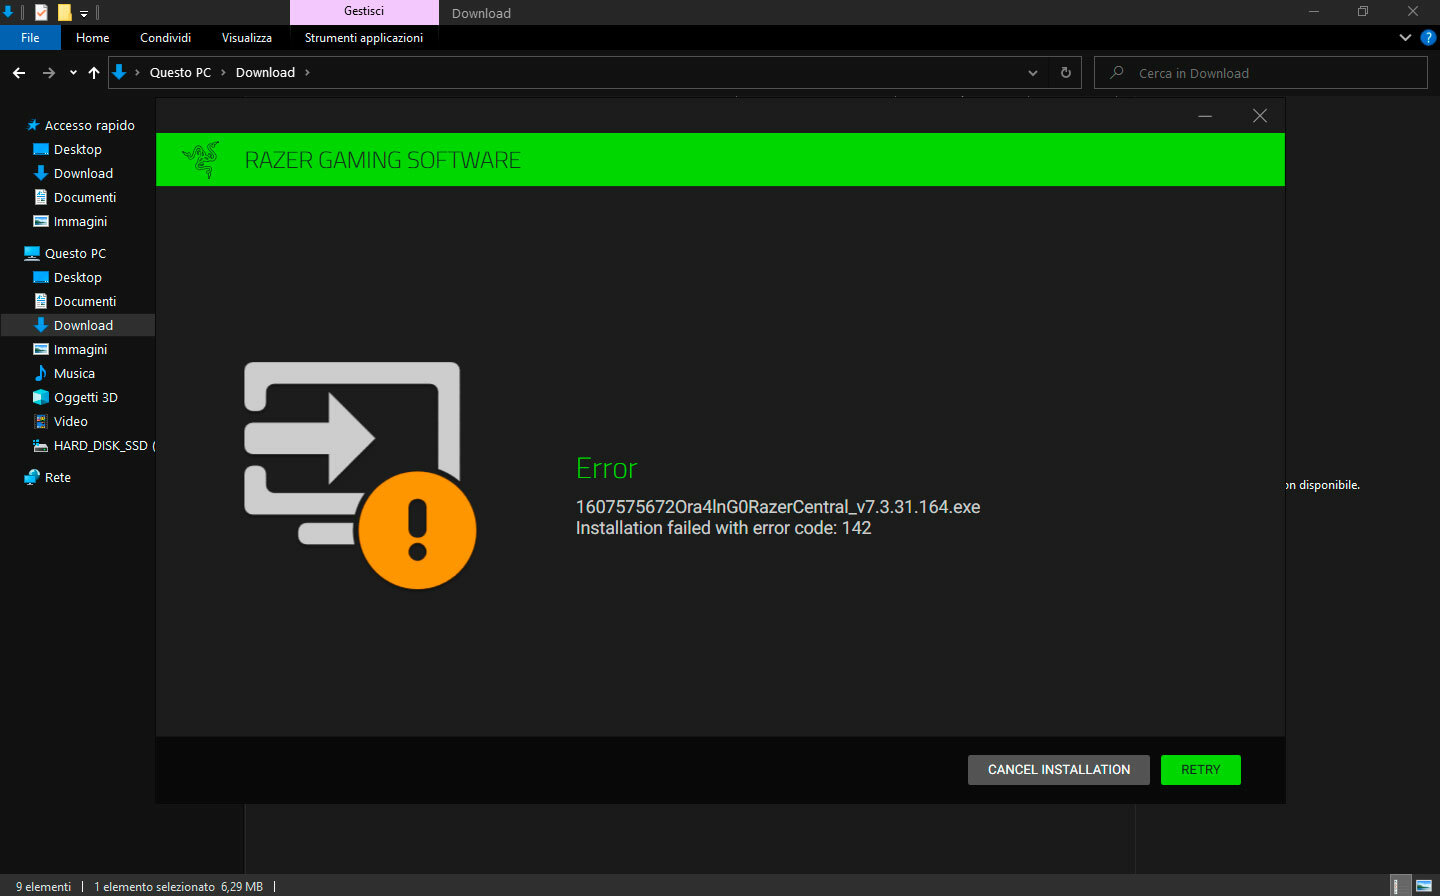Viewport: 1440px width, 896px height.
Task: Click Explorer window icon in title bar
Action: click(x=8, y=12)
